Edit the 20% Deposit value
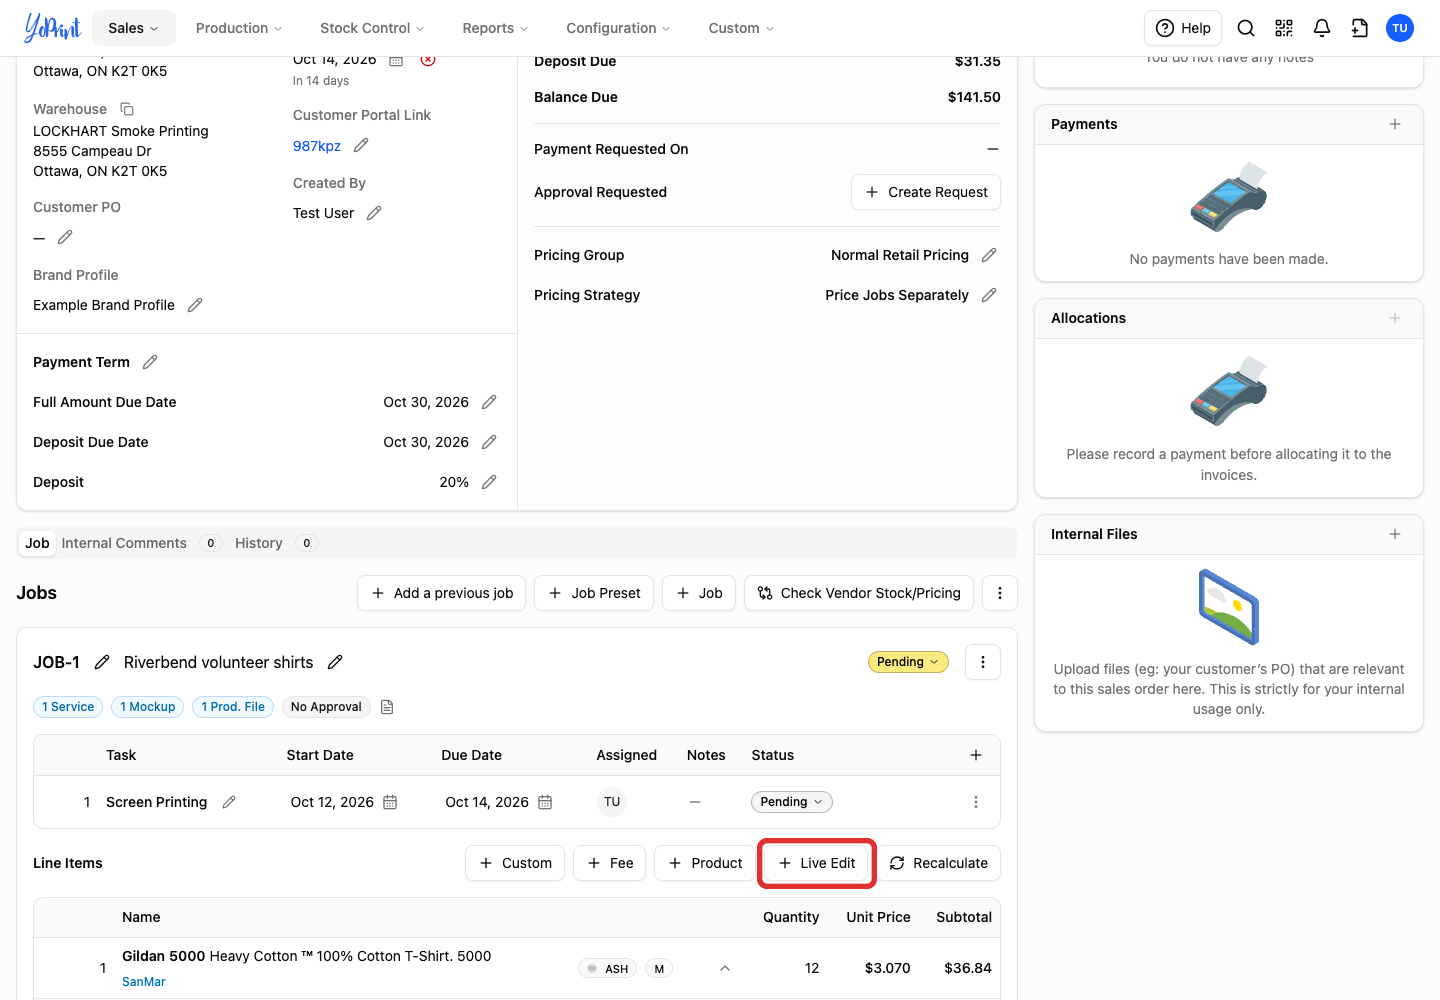 tap(489, 482)
